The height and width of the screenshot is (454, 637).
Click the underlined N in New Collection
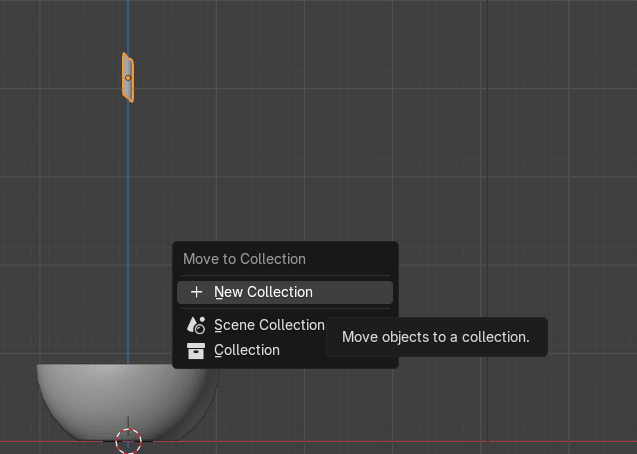(219, 292)
